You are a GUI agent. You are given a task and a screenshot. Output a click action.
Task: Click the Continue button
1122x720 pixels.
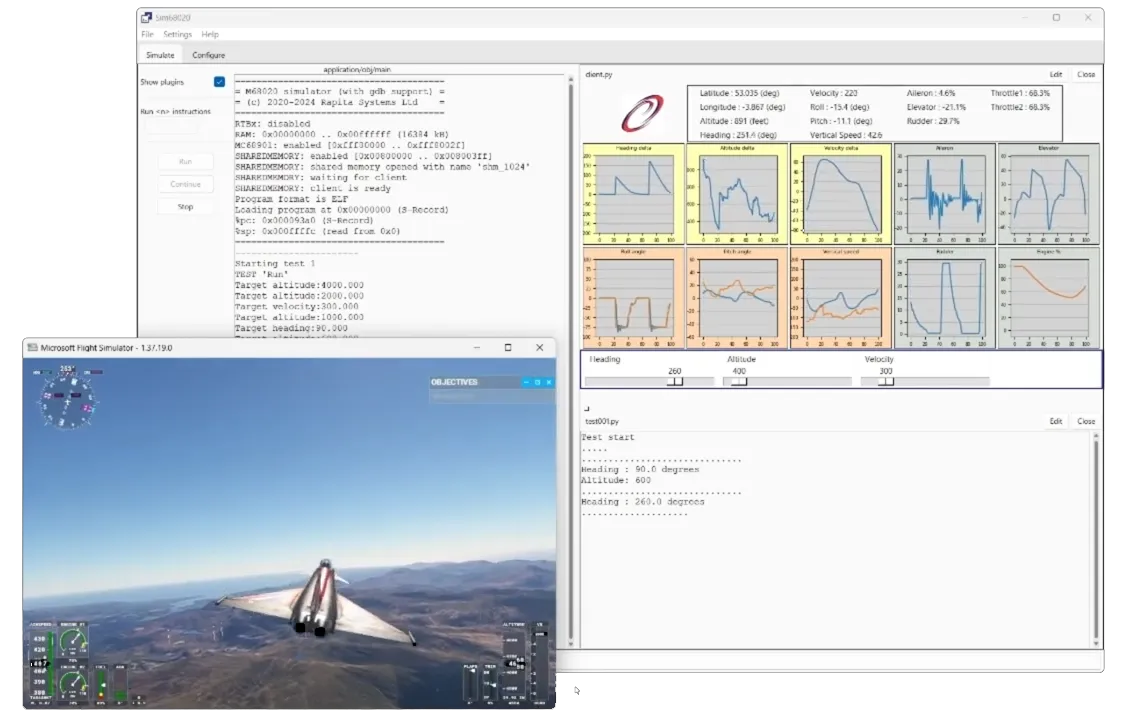(x=185, y=184)
